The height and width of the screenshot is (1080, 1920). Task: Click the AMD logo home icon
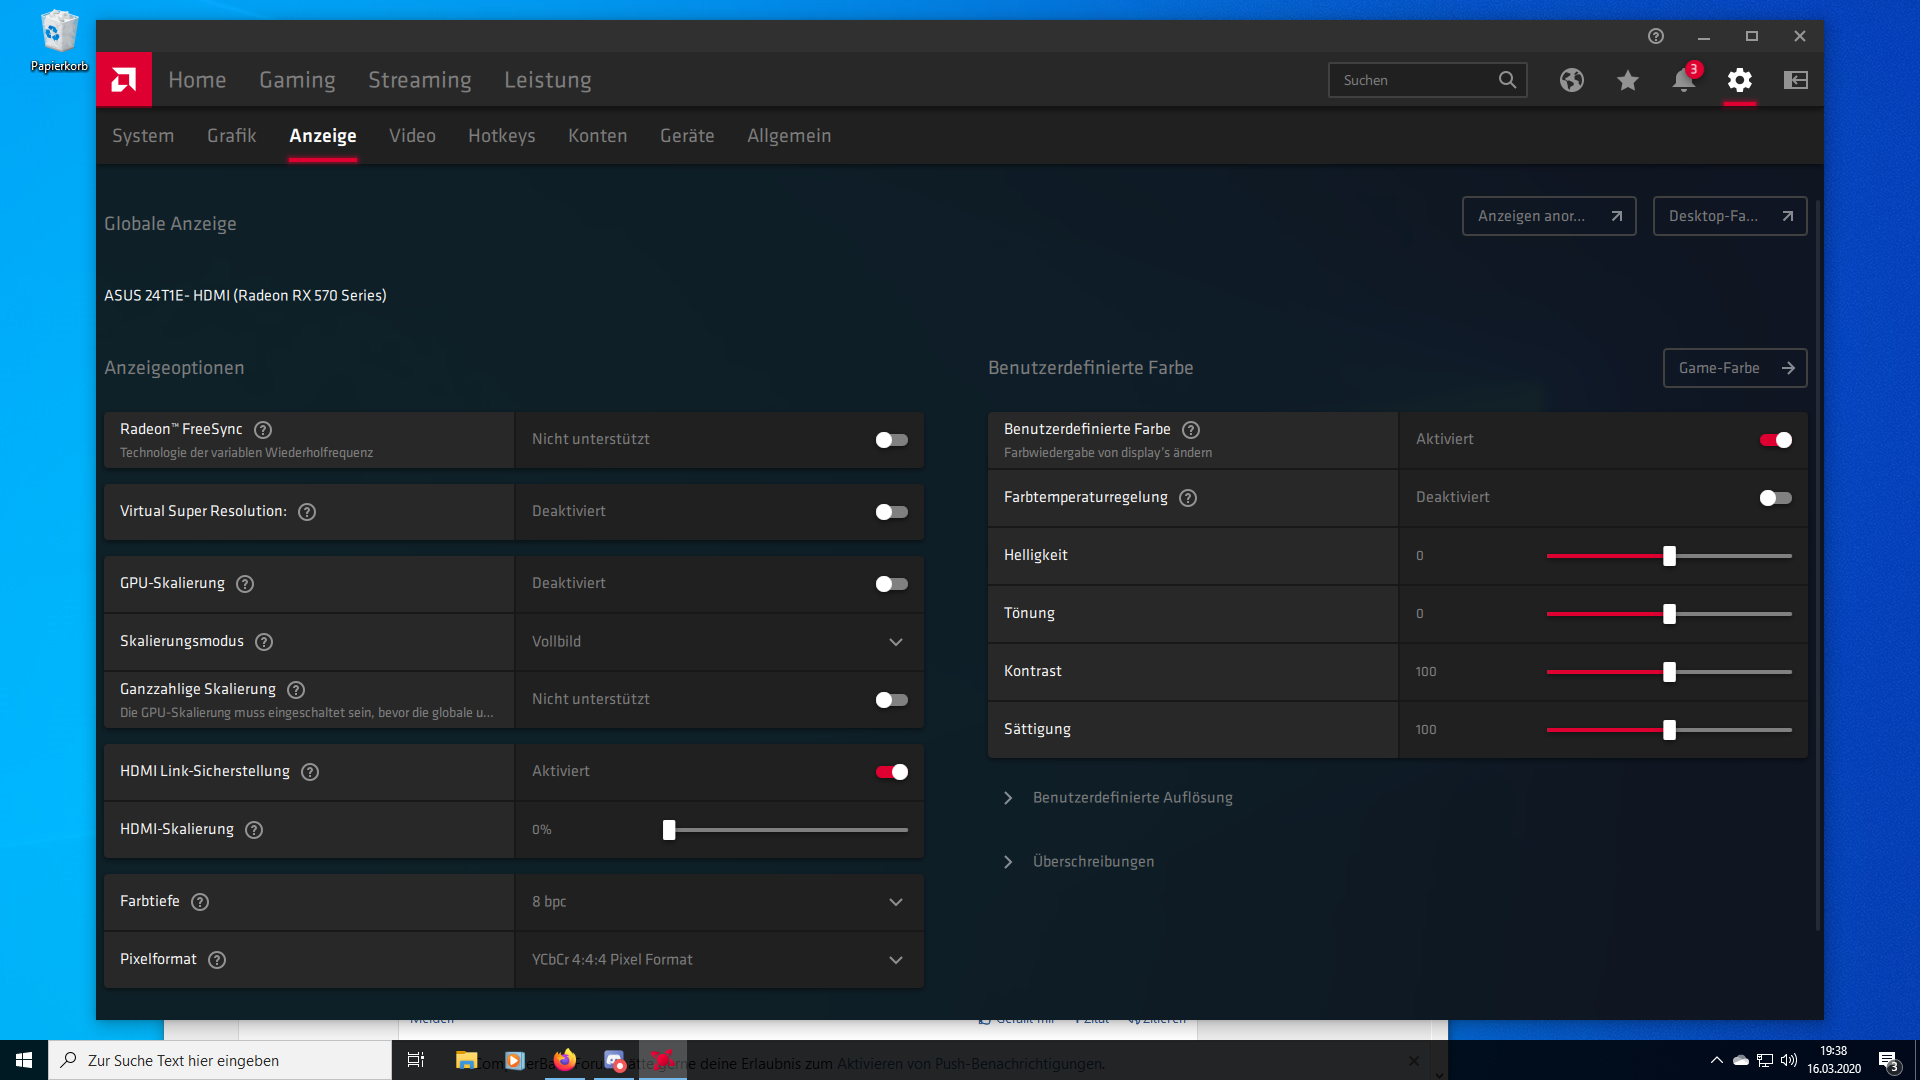(x=124, y=79)
